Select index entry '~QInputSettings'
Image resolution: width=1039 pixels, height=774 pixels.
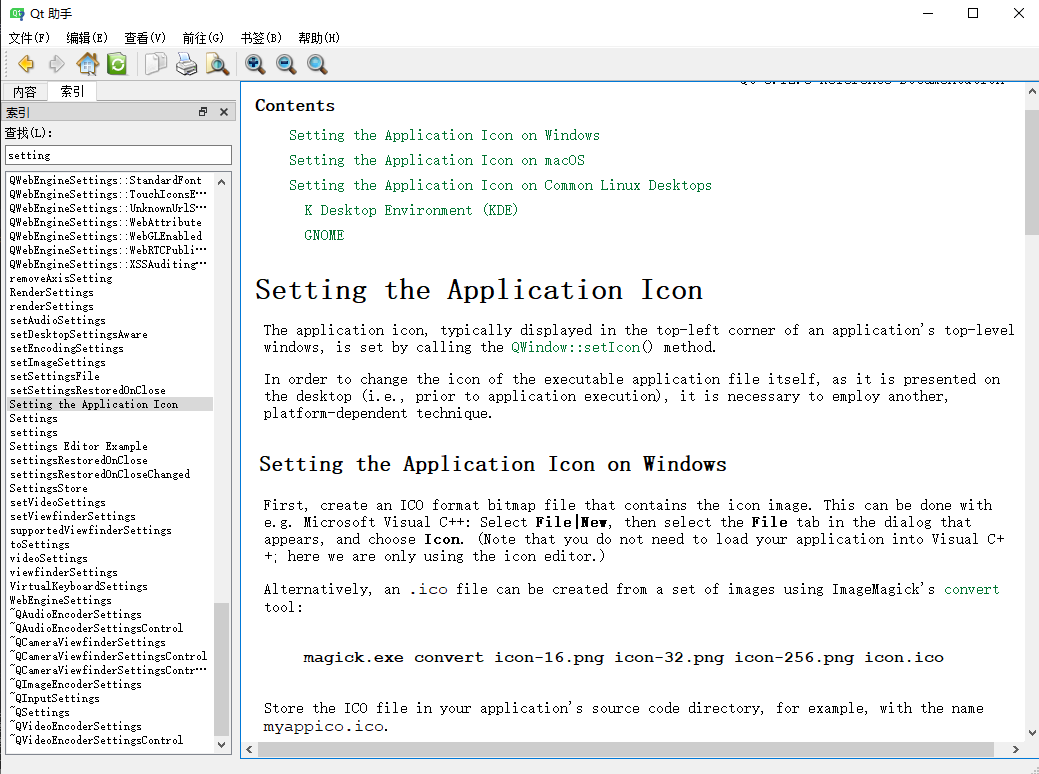point(110,698)
